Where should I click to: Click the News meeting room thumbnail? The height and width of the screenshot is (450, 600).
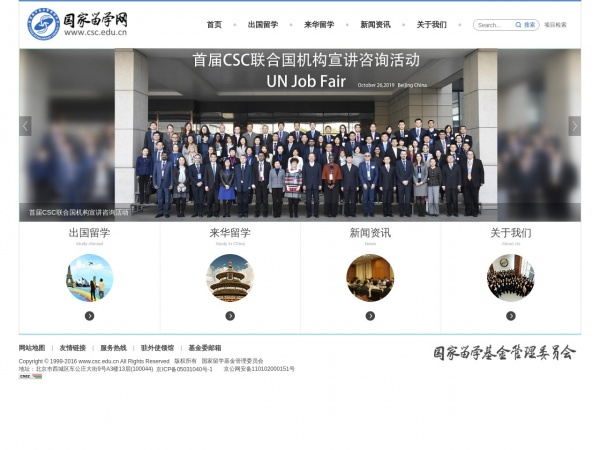[x=370, y=278]
